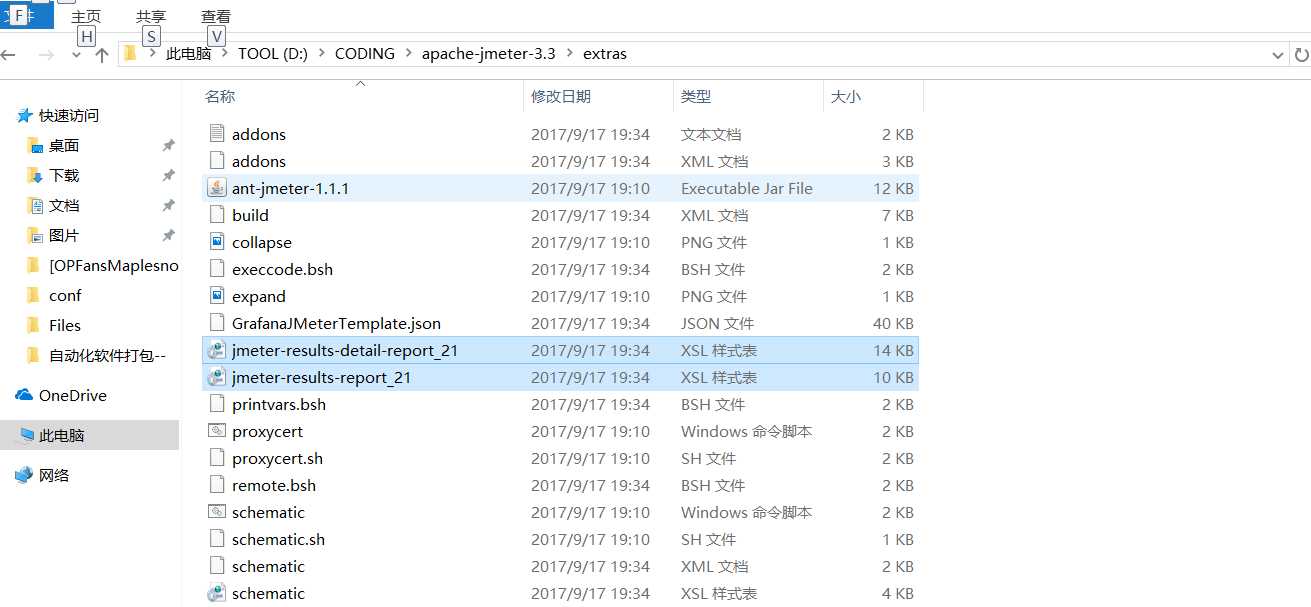Expand chevron after apache-jmeter-3.3 in breadcrumb
This screenshot has height=607, width=1311.
click(x=570, y=54)
